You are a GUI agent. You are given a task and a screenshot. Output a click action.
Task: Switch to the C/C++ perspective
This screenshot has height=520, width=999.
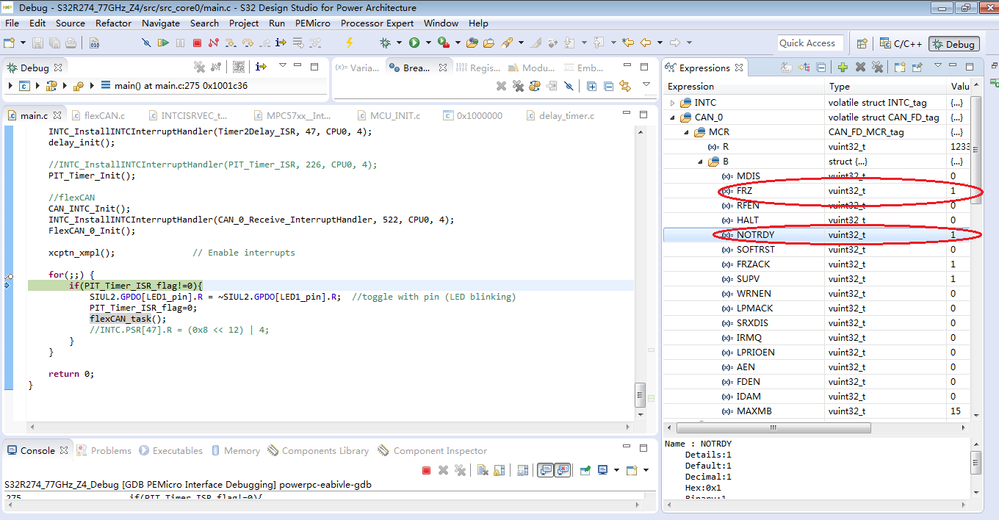point(899,44)
